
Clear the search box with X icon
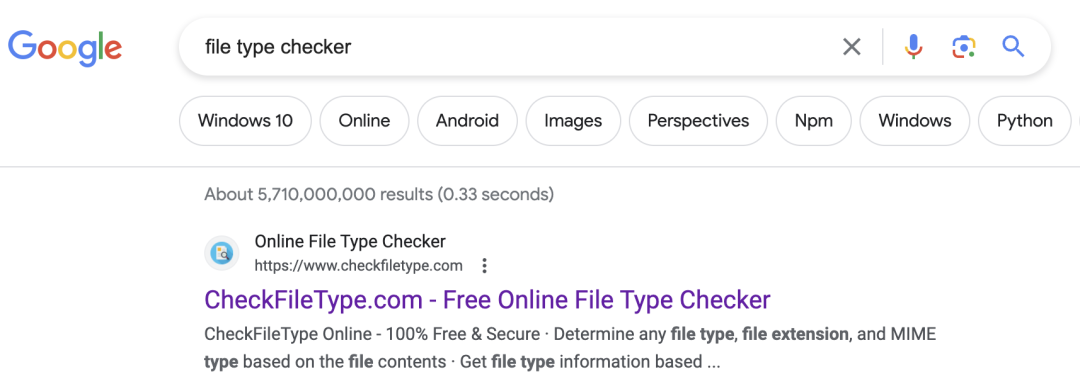(x=851, y=47)
